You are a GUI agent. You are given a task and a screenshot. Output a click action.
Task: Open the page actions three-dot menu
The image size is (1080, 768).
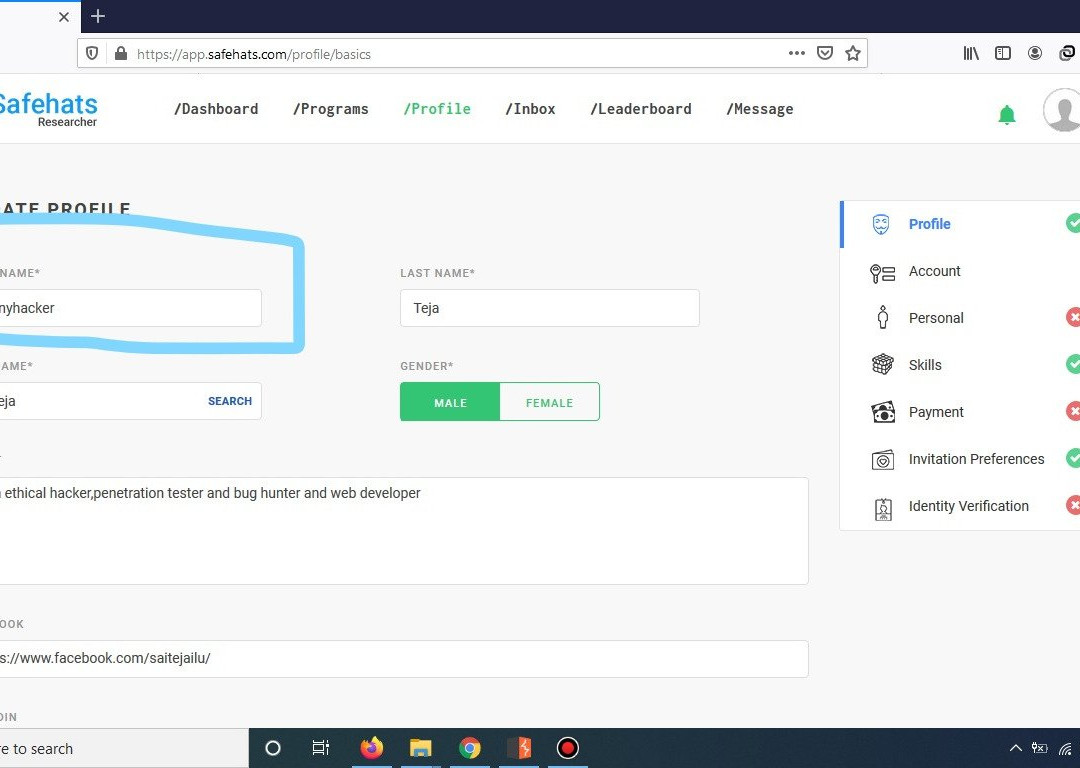(x=796, y=54)
